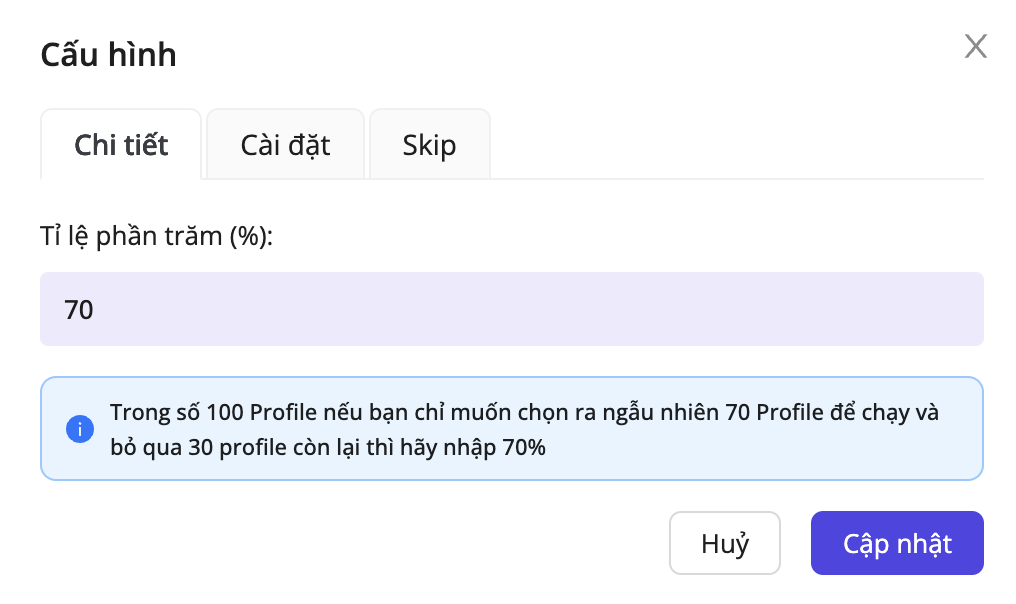The width and height of the screenshot is (1016, 604).
Task: Dismiss dialog using the X icon
Action: coord(975,46)
